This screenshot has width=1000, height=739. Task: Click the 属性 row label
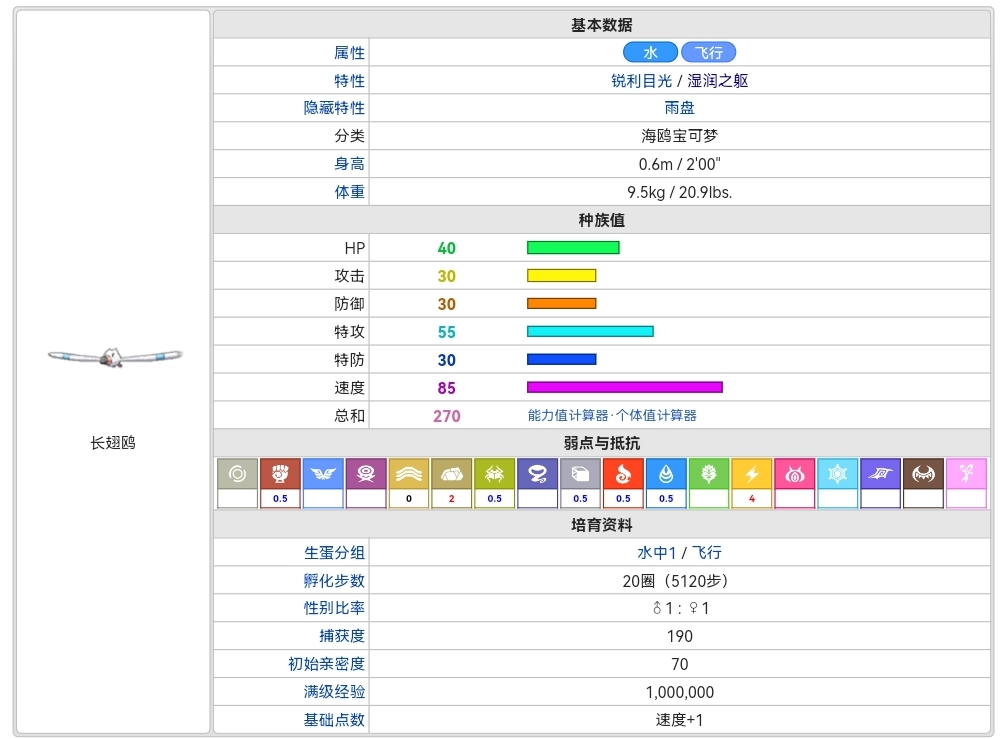point(349,53)
